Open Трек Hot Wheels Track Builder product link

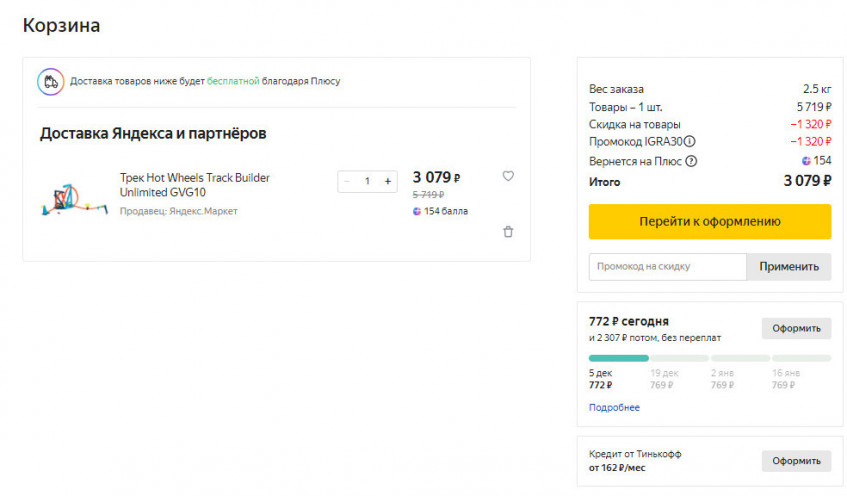coord(194,185)
